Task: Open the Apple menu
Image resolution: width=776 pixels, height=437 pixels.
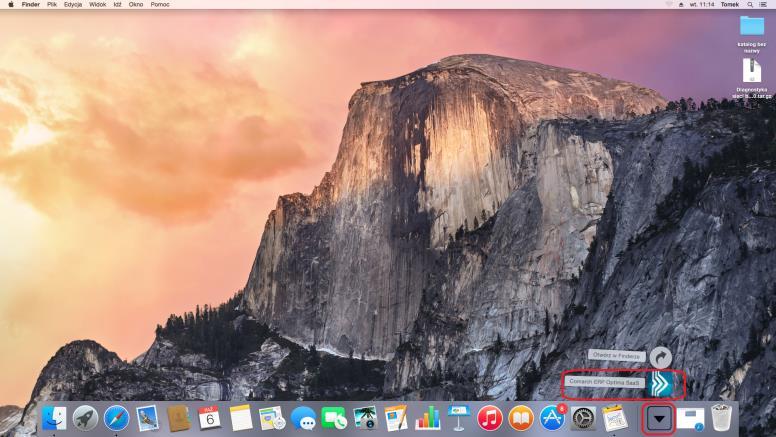Action: (x=11, y=4)
